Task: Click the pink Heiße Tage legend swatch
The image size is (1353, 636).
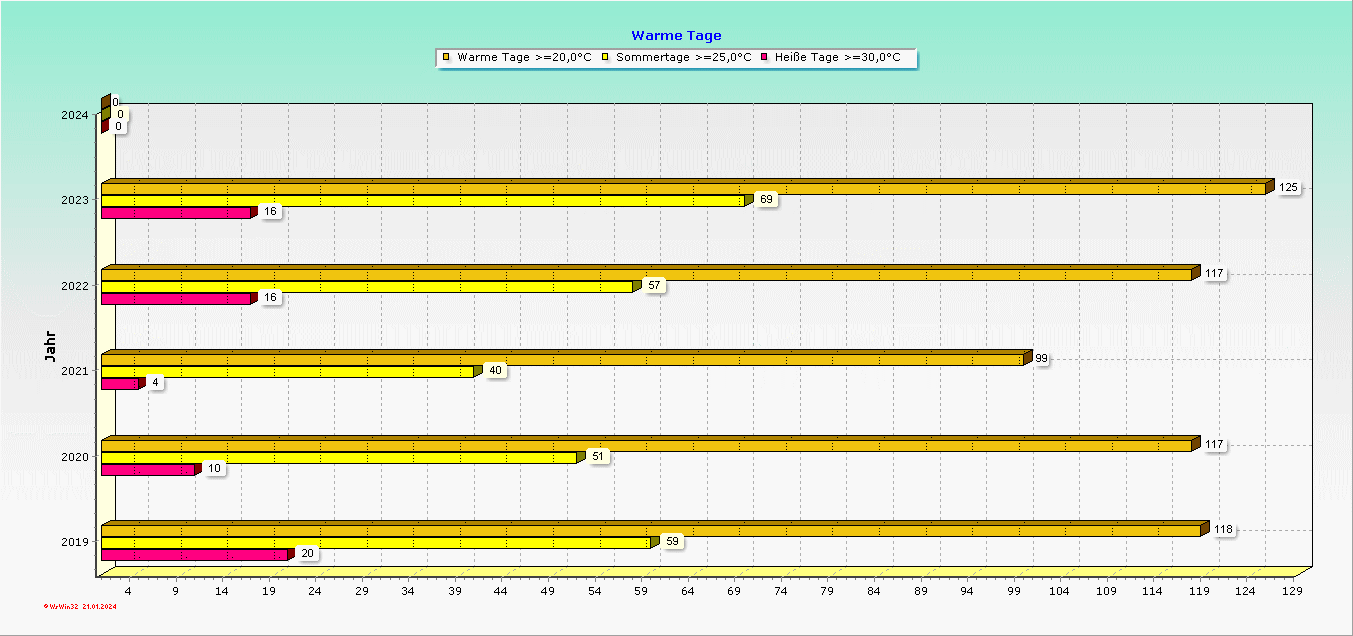Action: click(764, 58)
